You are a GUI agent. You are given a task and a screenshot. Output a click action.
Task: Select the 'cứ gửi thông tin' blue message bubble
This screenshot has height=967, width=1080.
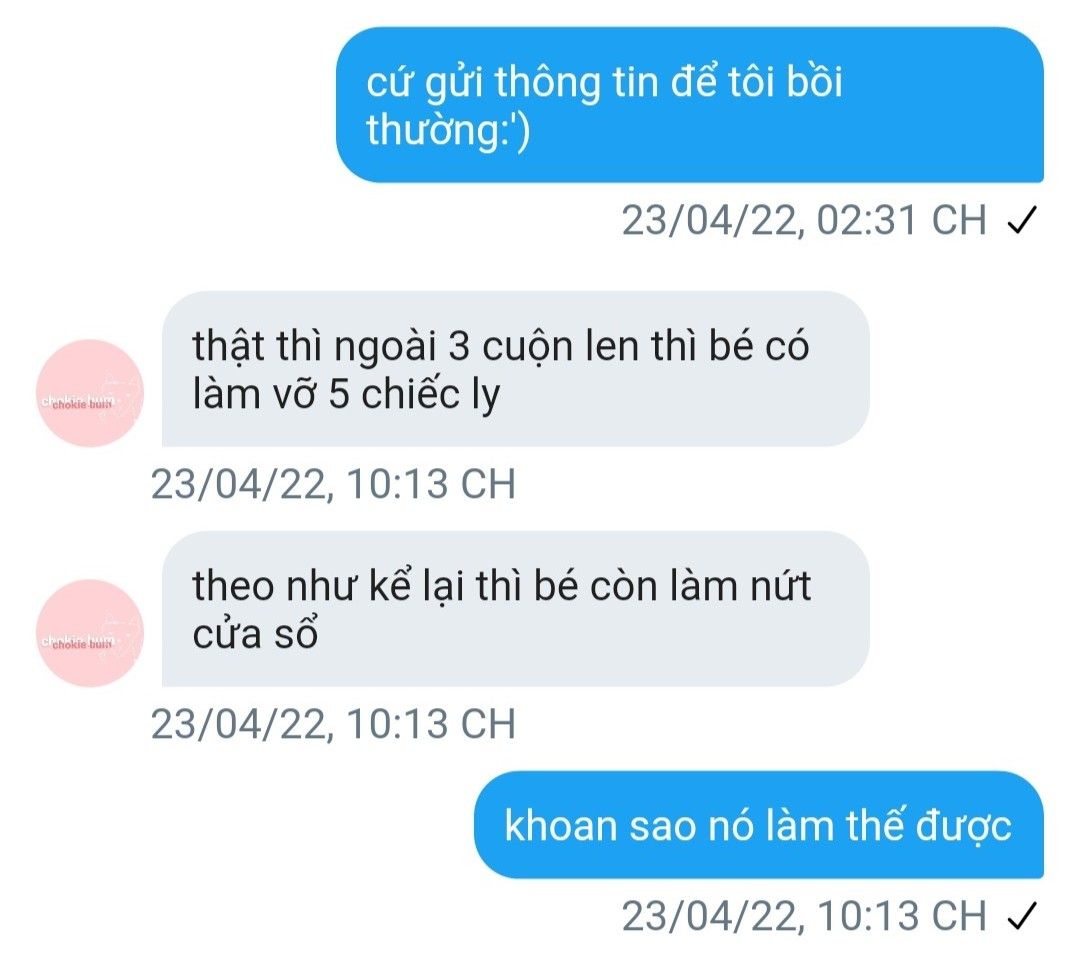coord(689,105)
